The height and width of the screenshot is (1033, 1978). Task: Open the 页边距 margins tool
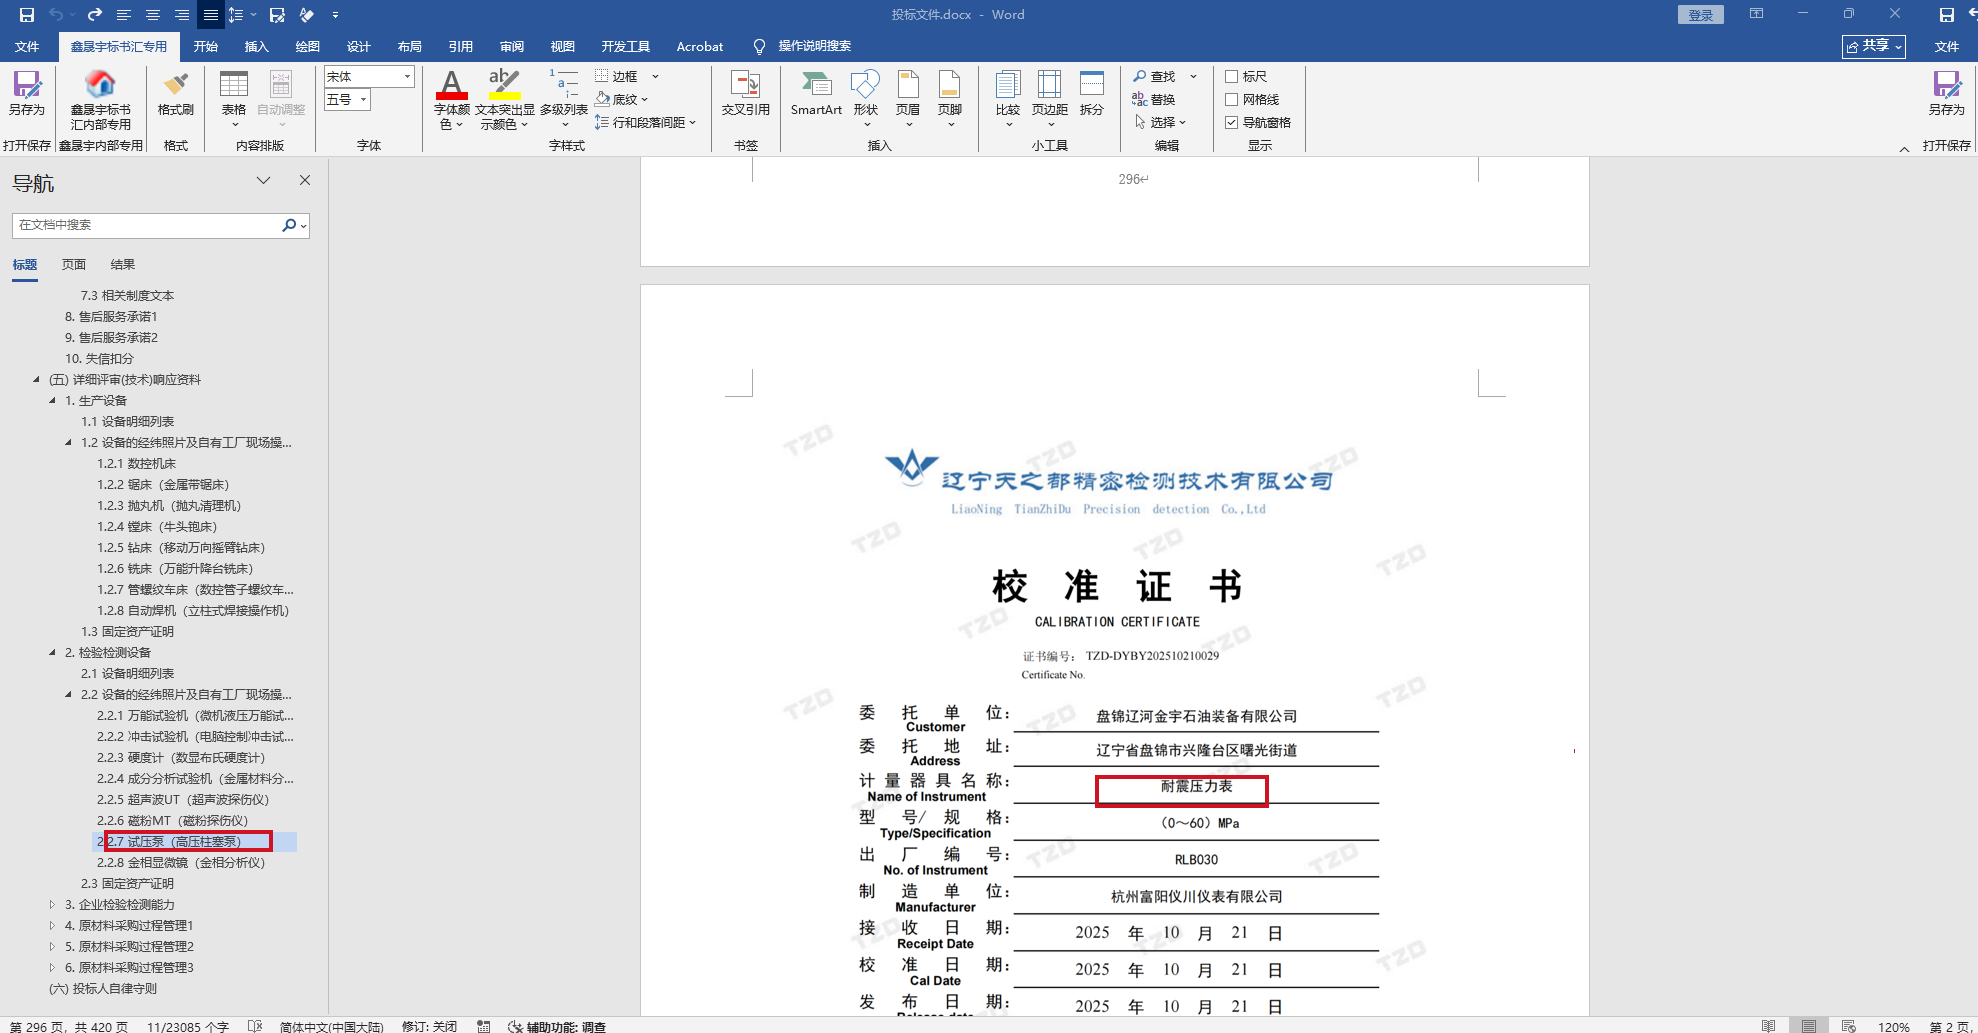point(1050,98)
